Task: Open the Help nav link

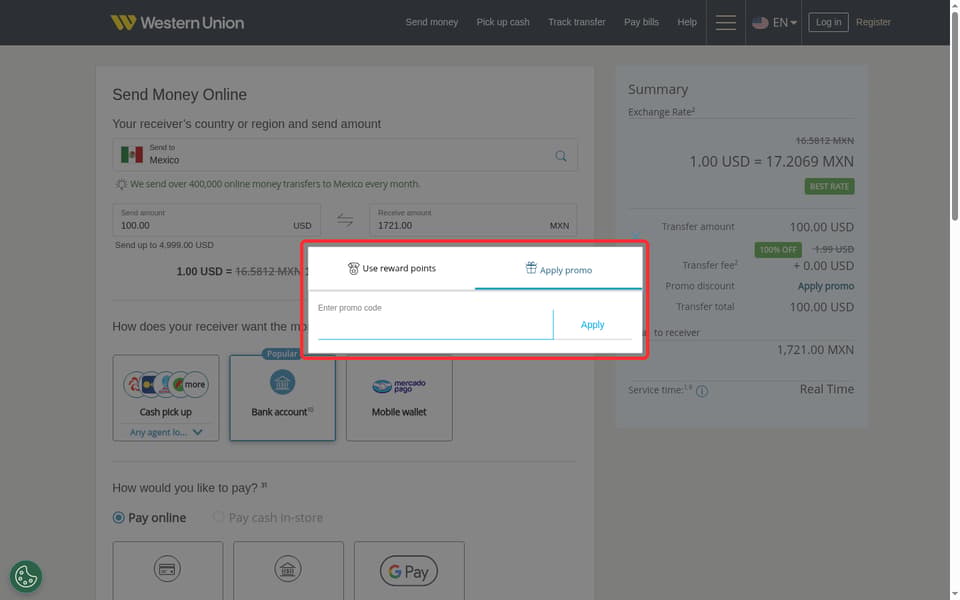Action: point(686,22)
